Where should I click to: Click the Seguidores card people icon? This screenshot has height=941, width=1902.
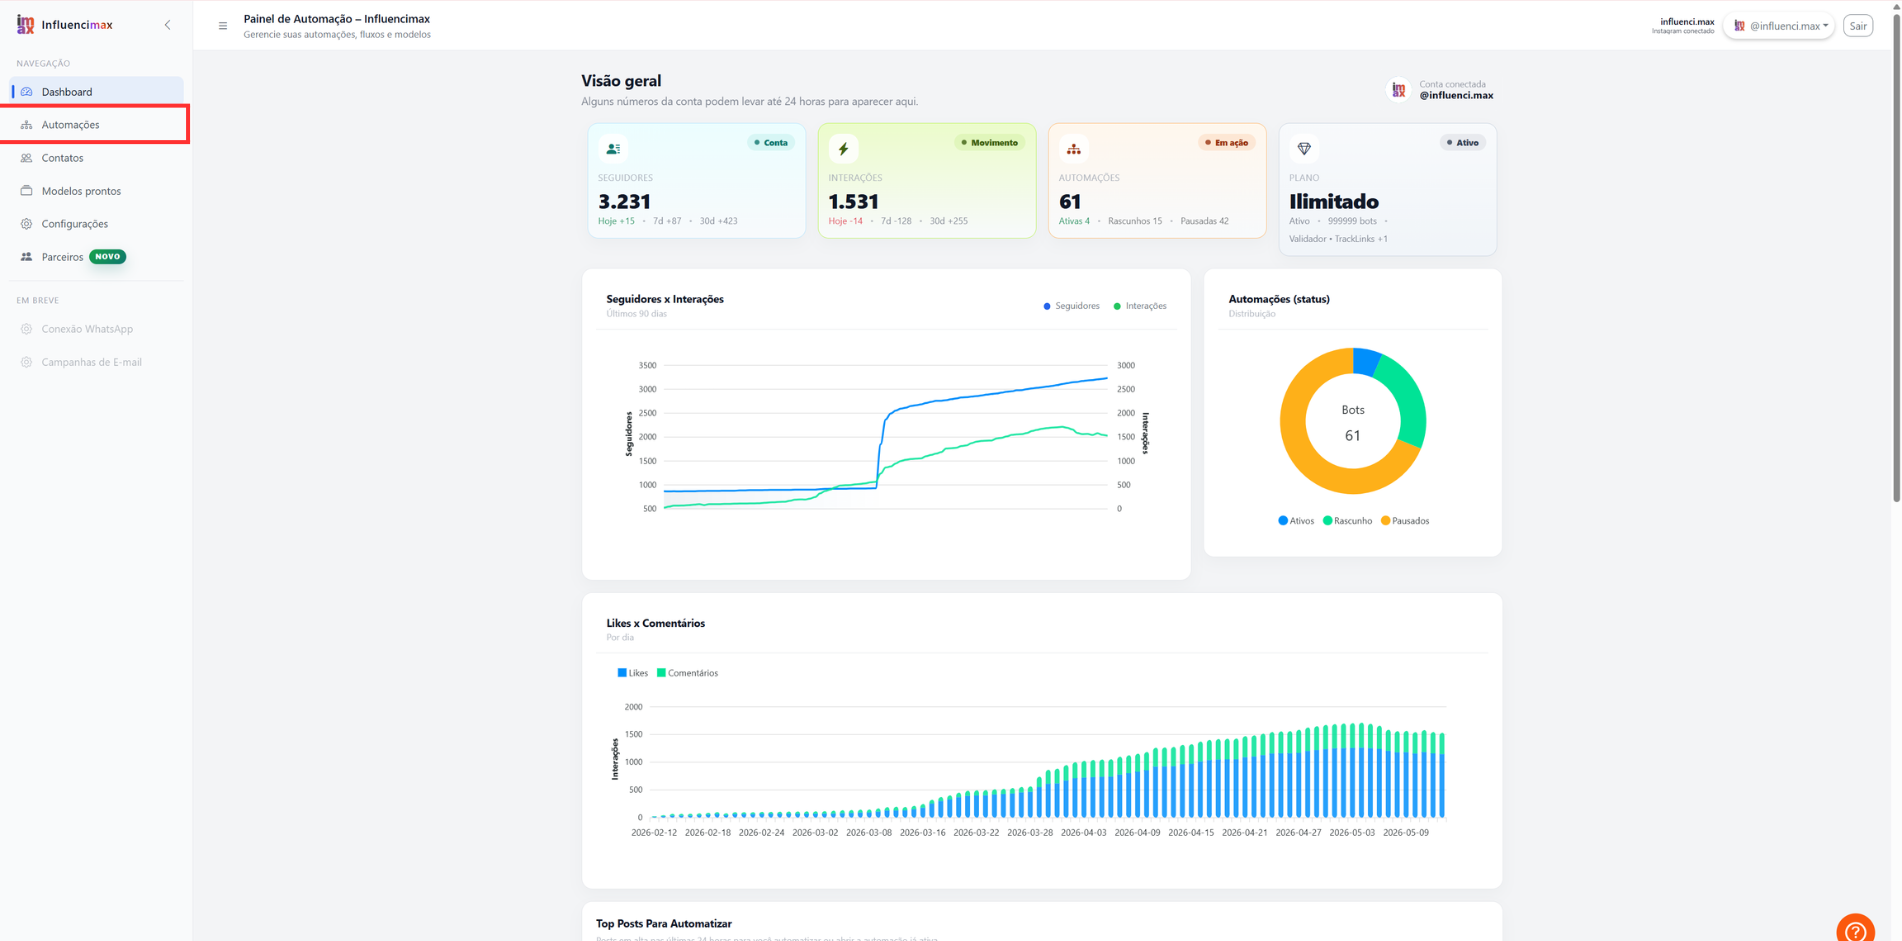coord(613,149)
